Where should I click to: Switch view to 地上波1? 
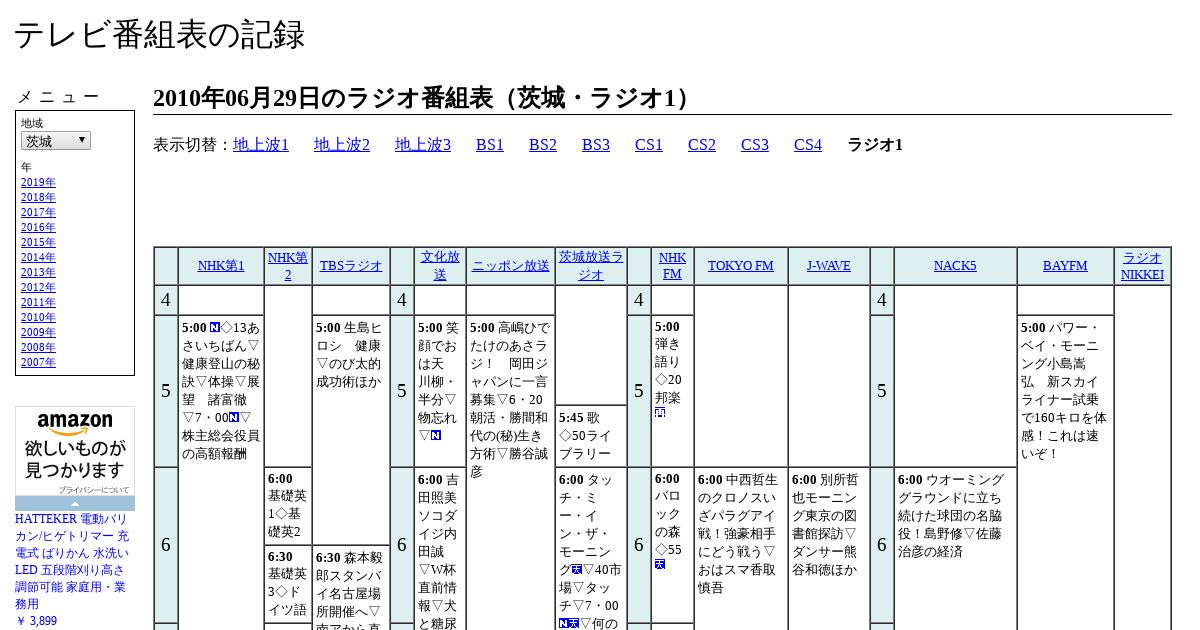261,145
